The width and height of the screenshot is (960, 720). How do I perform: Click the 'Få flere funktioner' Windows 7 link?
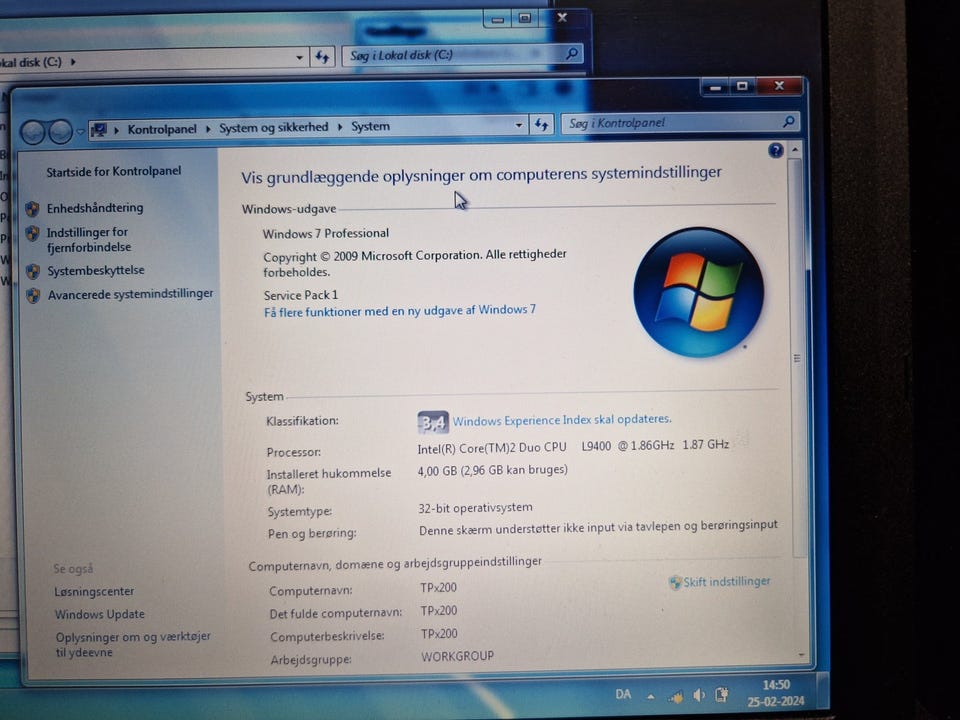pyautogui.click(x=400, y=311)
